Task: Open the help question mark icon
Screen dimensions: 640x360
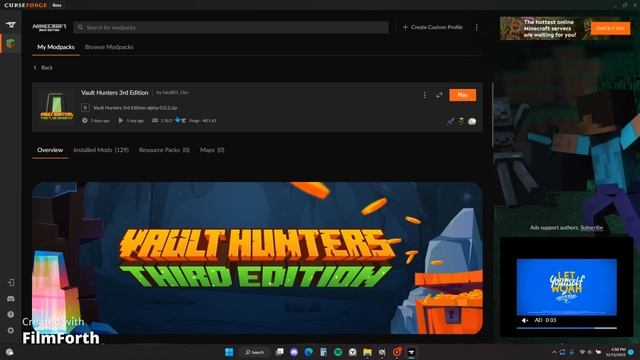Action: [x=11, y=315]
